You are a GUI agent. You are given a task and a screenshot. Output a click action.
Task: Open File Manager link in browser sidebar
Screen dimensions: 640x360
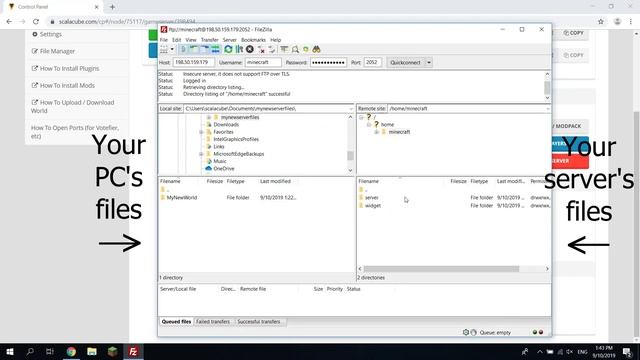click(x=53, y=51)
